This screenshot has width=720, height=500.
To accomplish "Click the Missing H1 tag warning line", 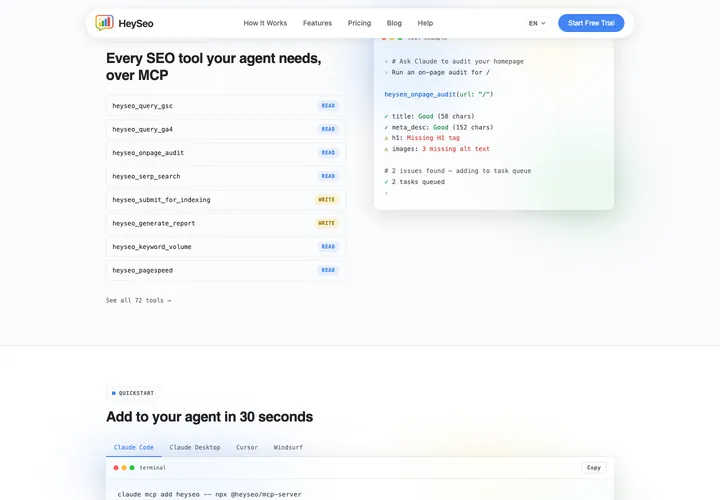I will pyautogui.click(x=422, y=138).
